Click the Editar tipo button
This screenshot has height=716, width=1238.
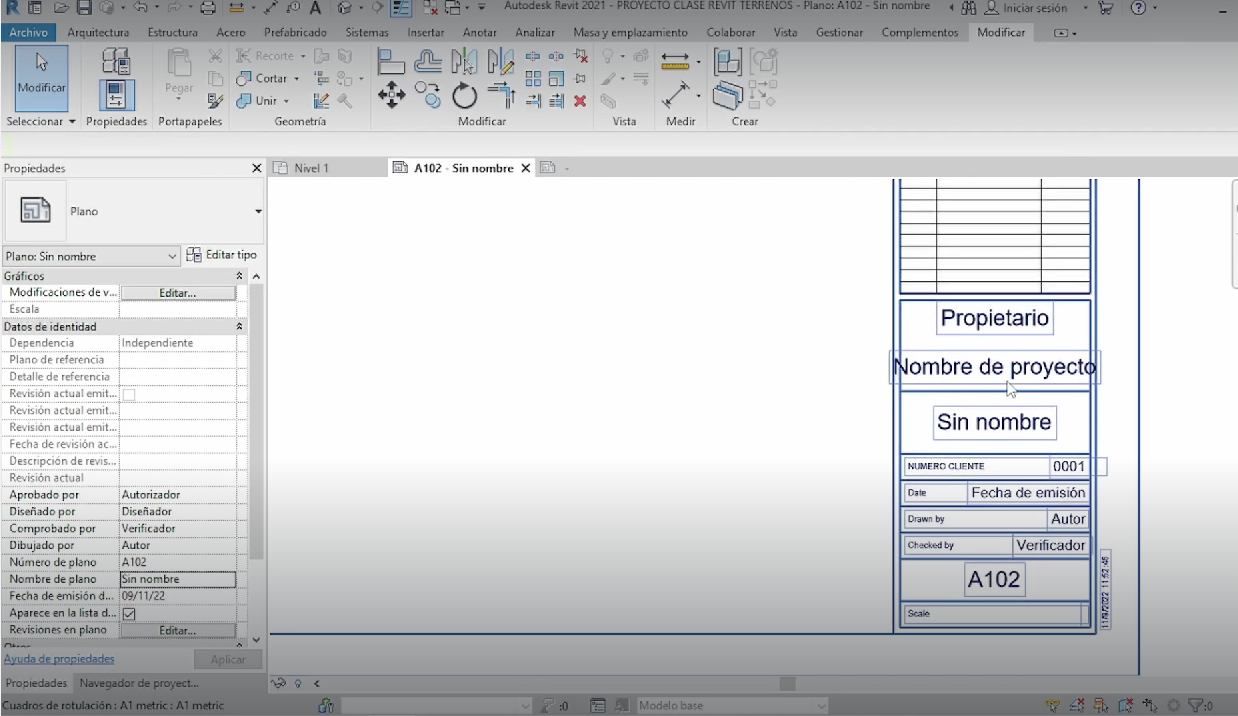222,255
